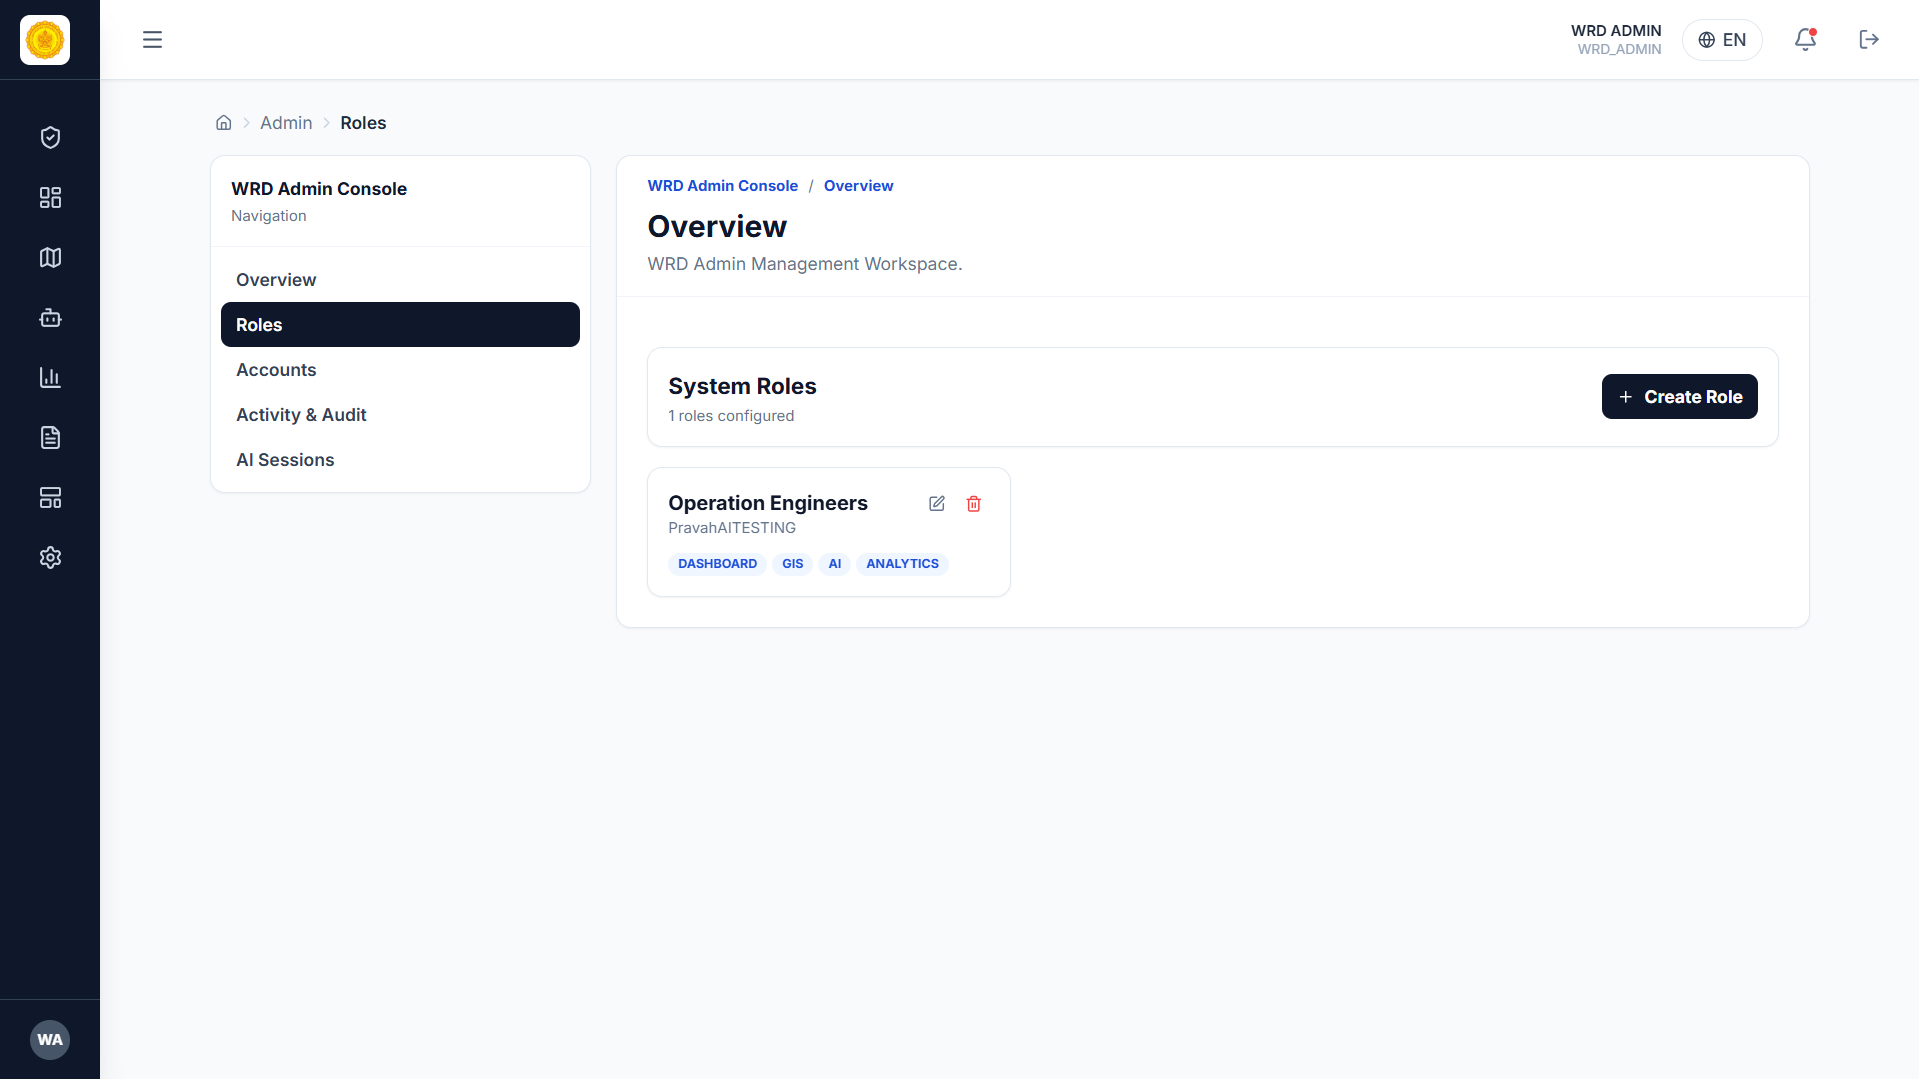
Task: Click the shield icon in the sidebar
Action: 50,138
